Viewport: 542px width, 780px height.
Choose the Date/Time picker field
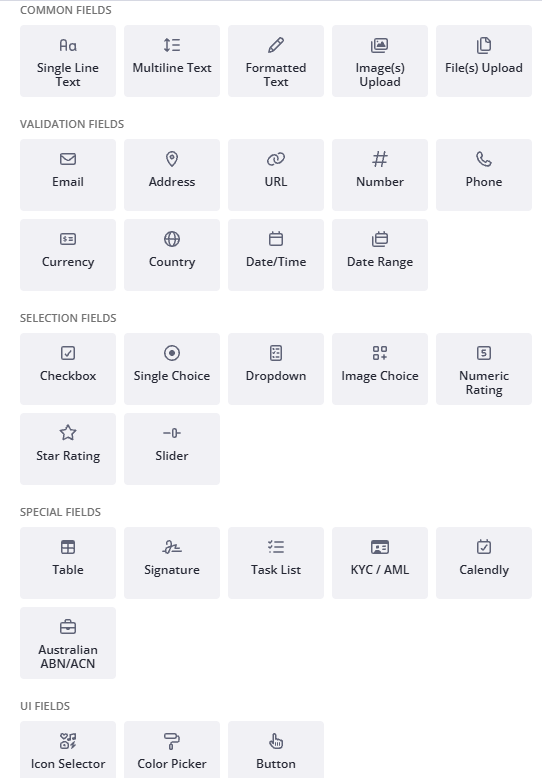pyautogui.click(x=276, y=255)
